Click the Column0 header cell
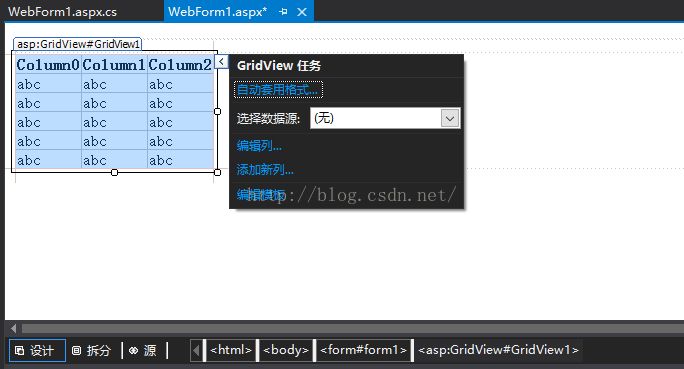The width and height of the screenshot is (684, 369). coord(48,65)
